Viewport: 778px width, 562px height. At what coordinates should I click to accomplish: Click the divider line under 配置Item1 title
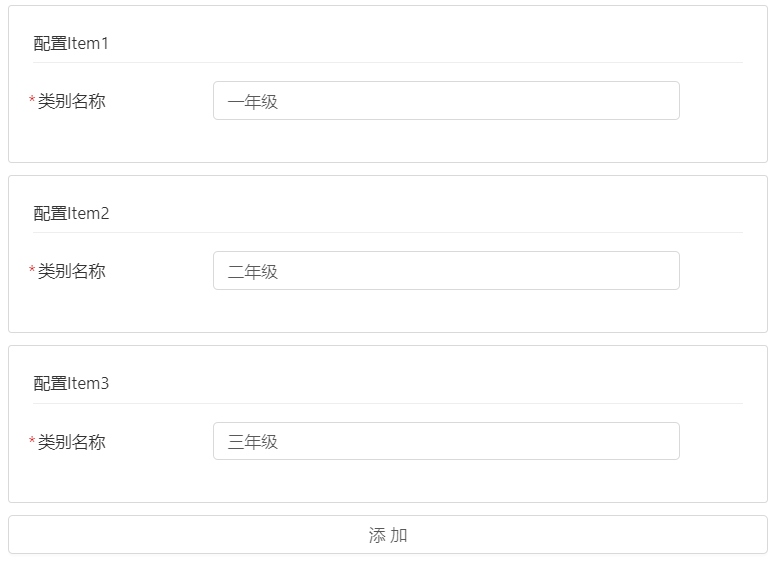[x=388, y=62]
